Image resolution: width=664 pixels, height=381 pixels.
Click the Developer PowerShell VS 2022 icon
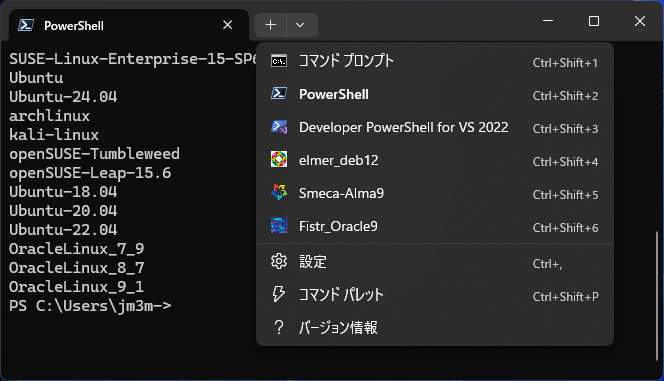click(279, 127)
